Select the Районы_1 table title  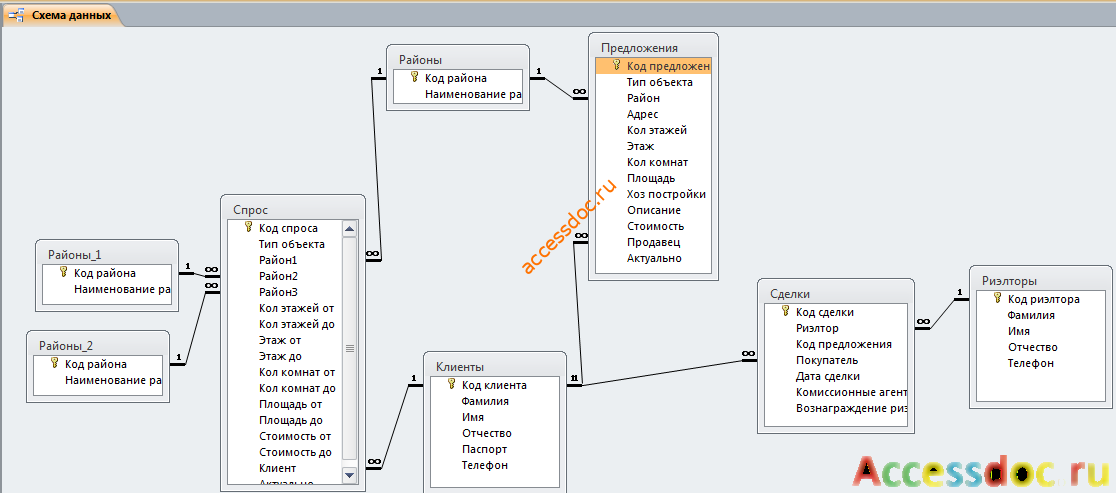click(x=75, y=255)
